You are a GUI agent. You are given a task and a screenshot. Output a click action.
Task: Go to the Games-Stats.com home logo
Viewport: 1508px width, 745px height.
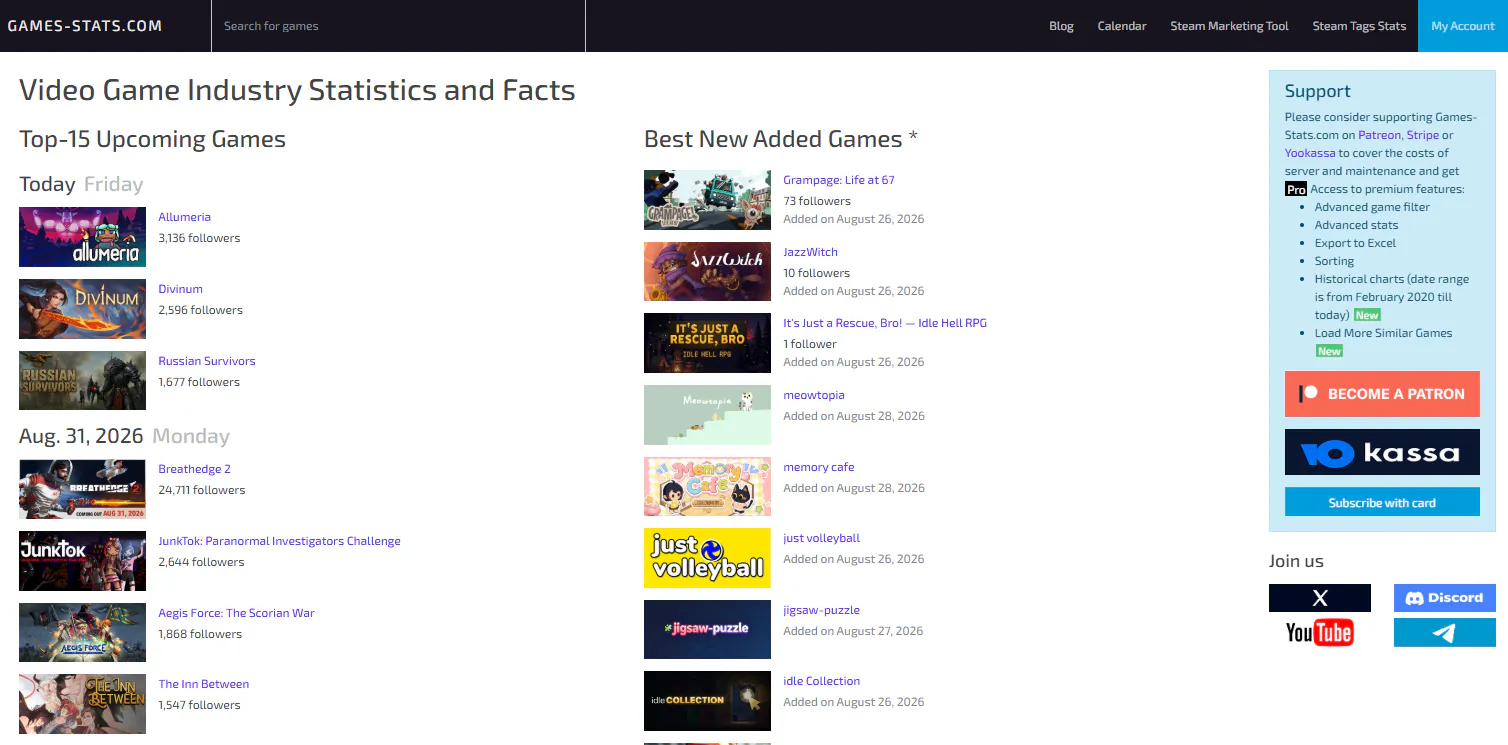(x=85, y=26)
